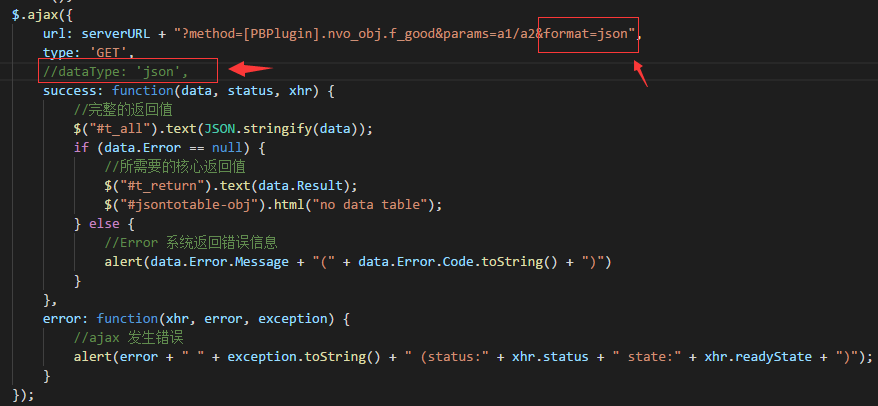Click the red arrow below format=json box
Image resolution: width=878 pixels, height=406 pixels.
(x=642, y=74)
